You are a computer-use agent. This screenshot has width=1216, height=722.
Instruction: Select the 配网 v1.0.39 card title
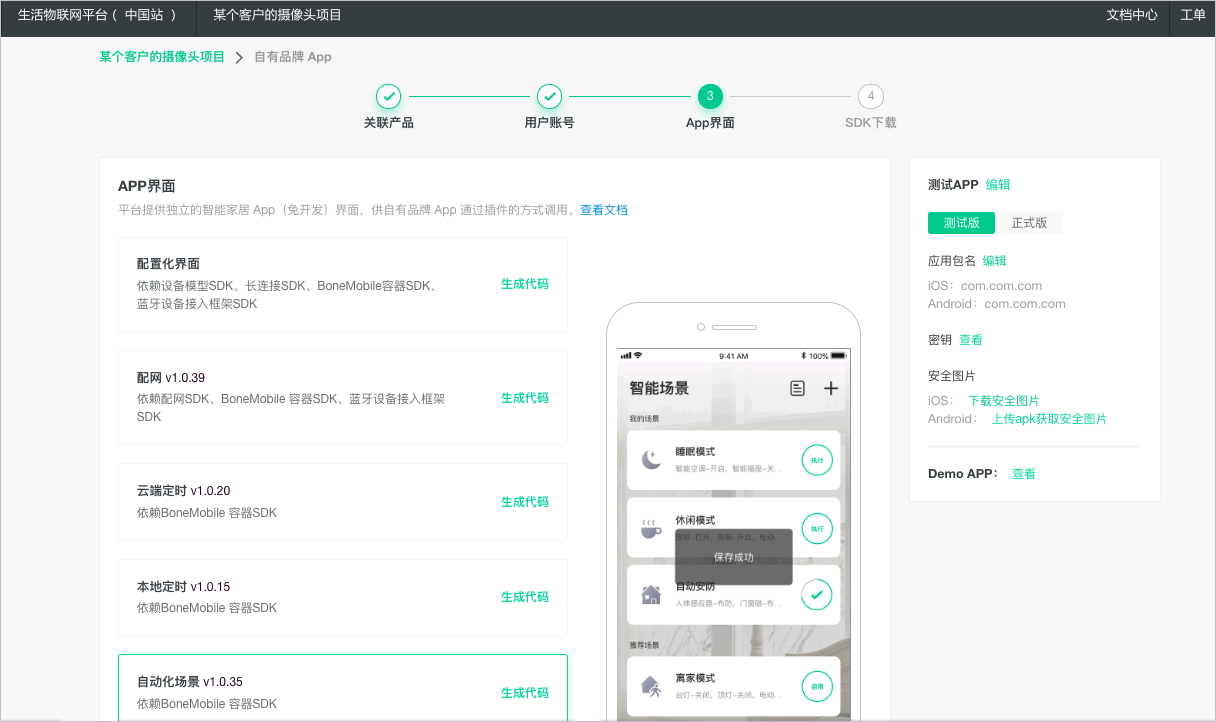pos(171,378)
